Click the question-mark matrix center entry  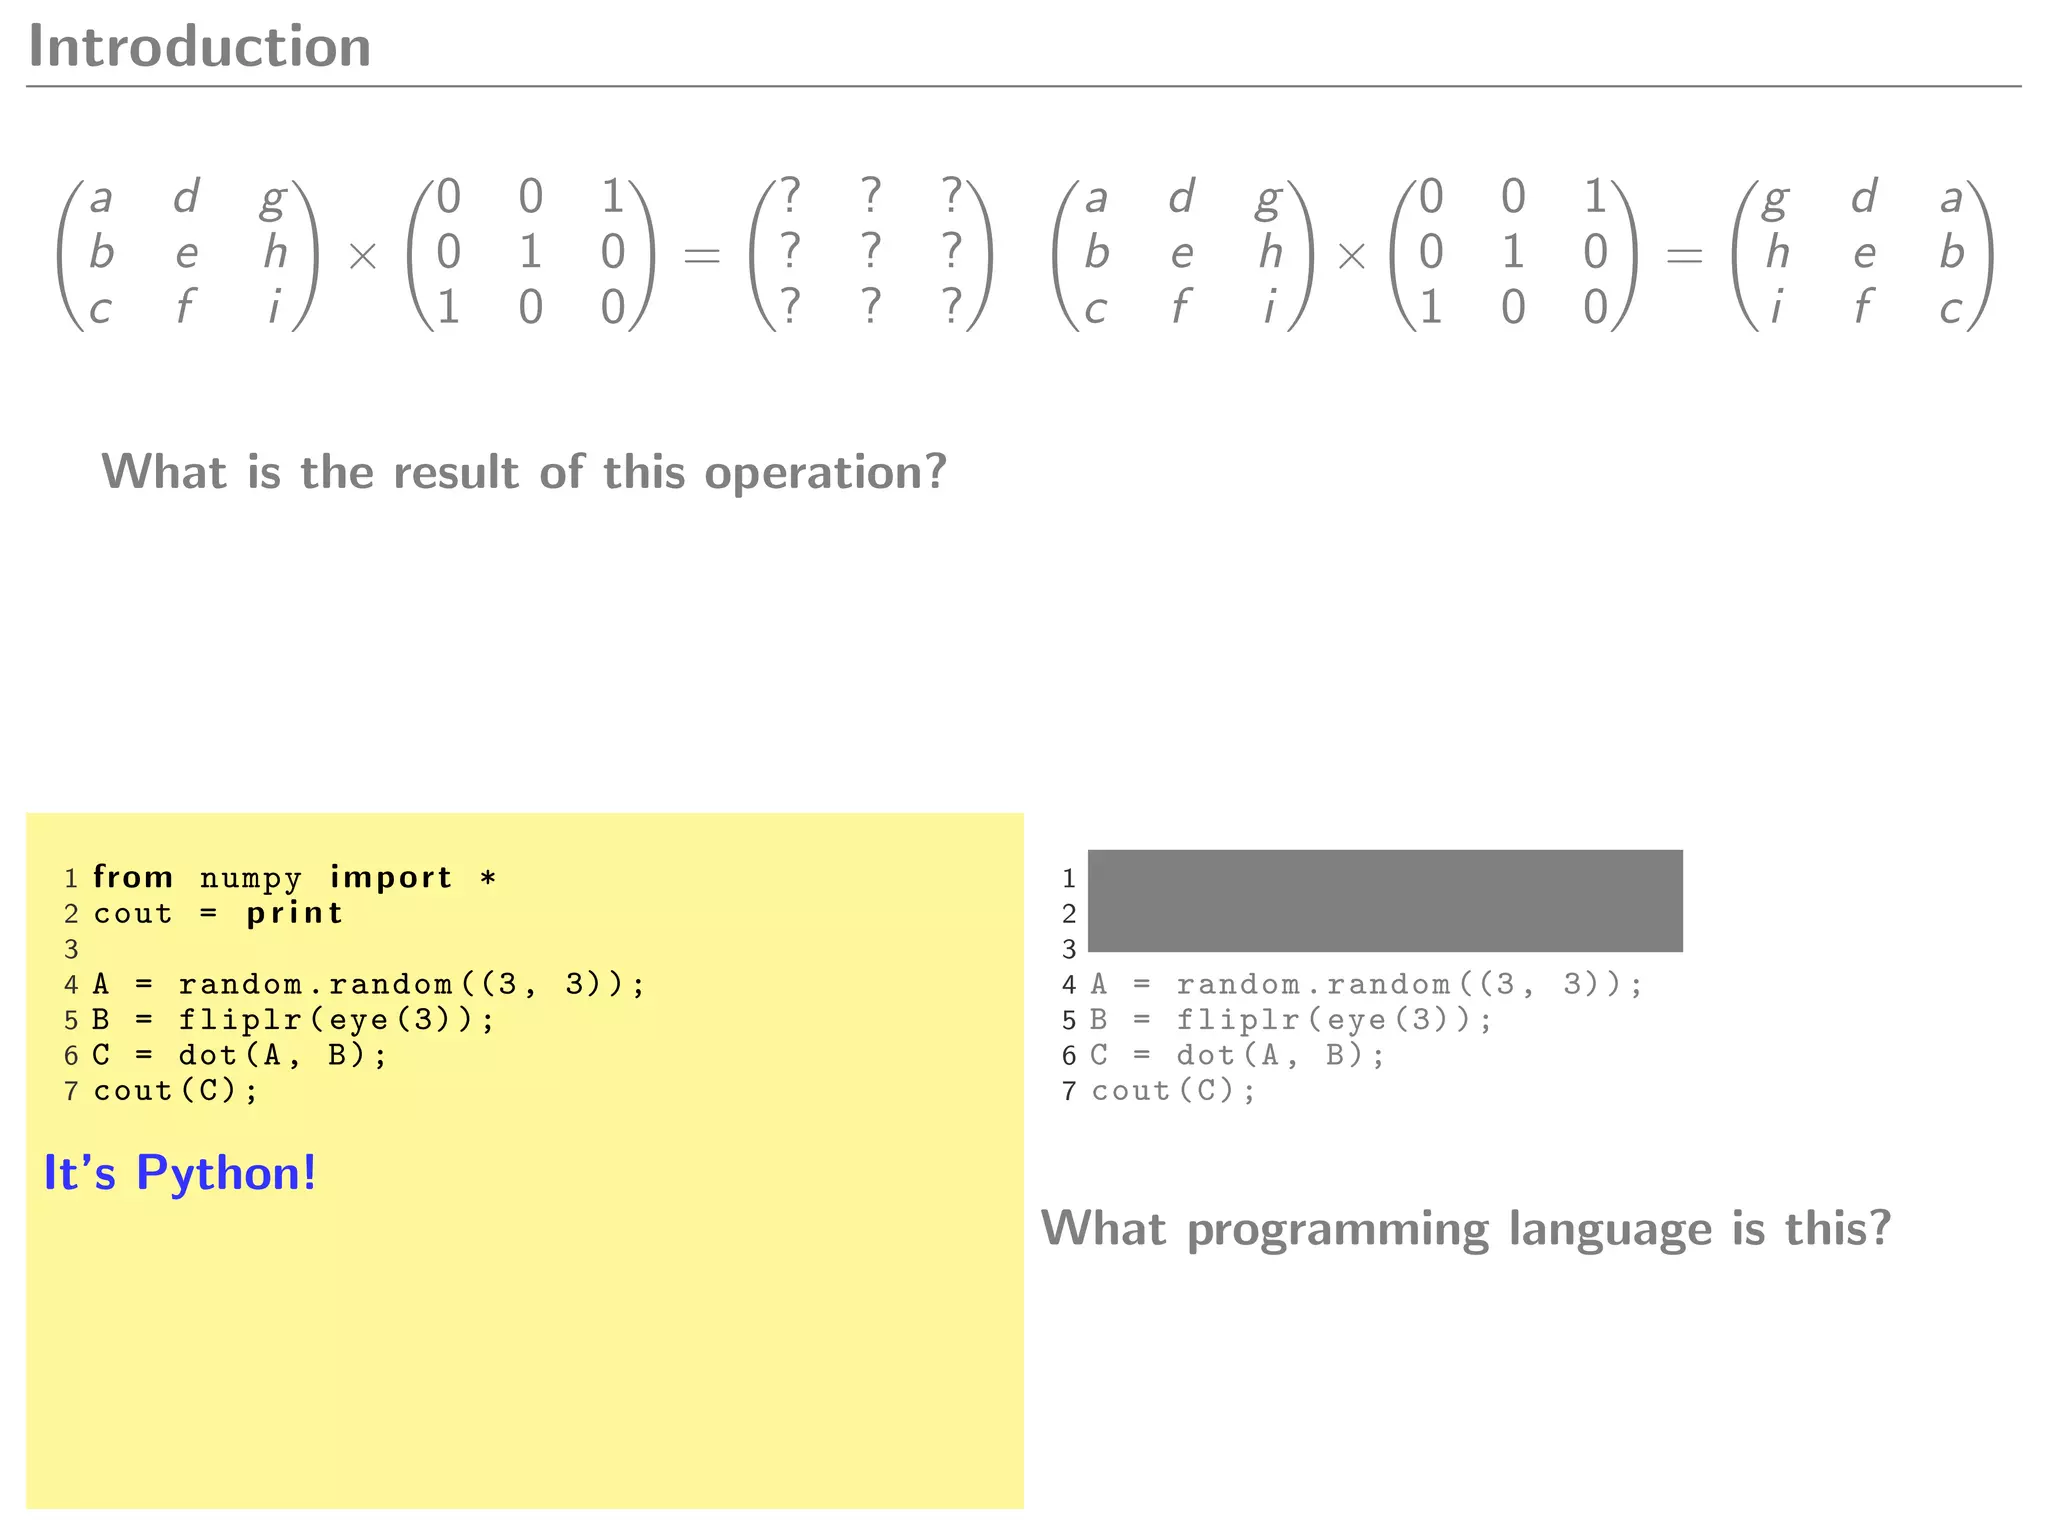coord(871,250)
